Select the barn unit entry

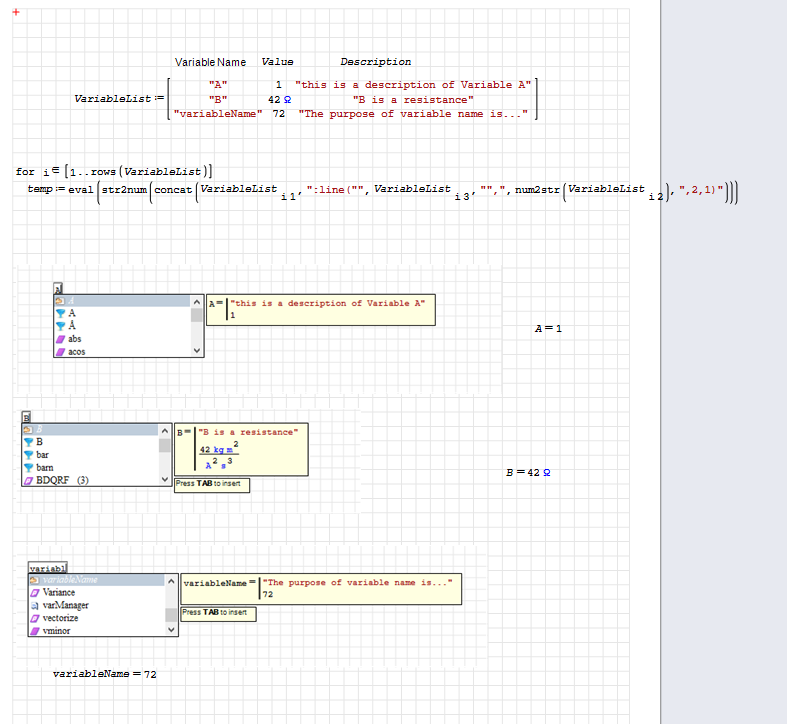pyautogui.click(x=45, y=467)
